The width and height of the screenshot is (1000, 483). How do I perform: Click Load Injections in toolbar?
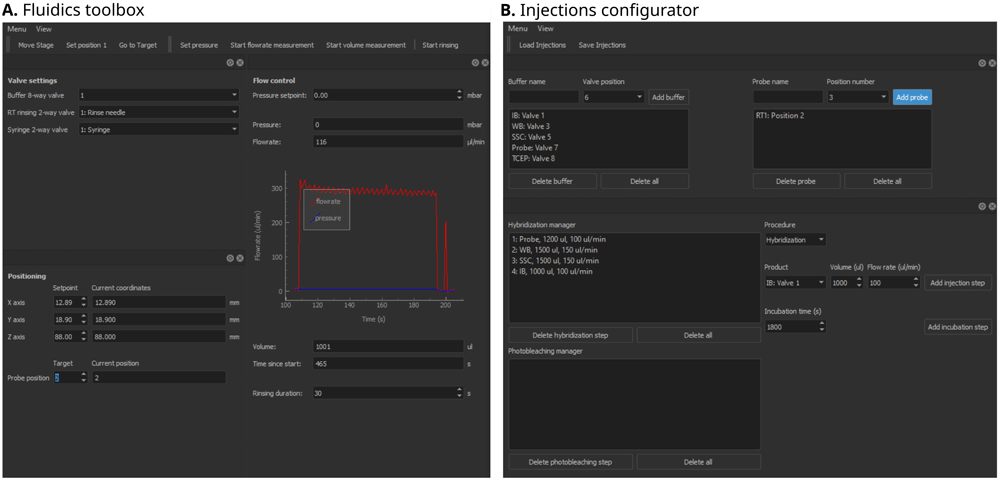coord(543,45)
